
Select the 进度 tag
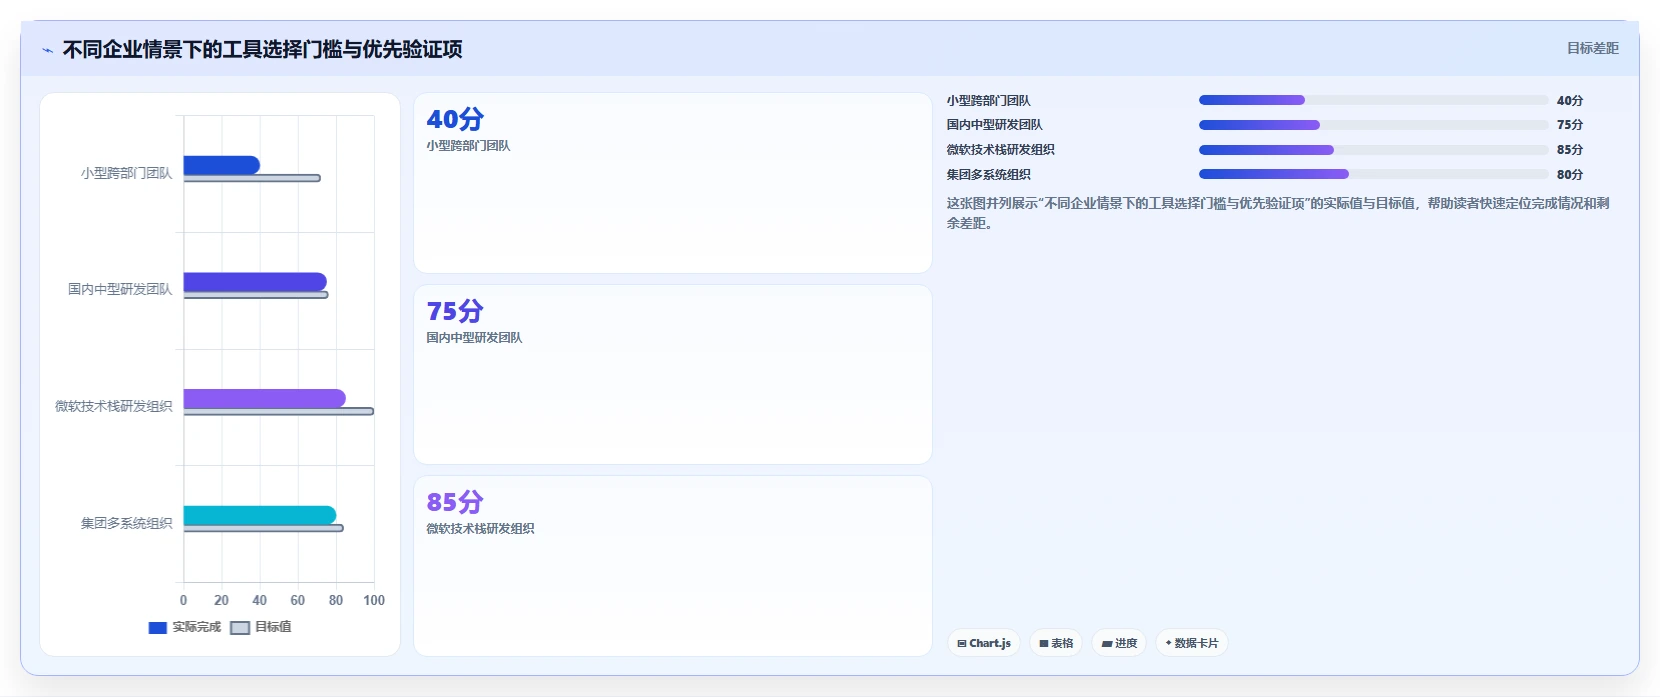click(1119, 643)
